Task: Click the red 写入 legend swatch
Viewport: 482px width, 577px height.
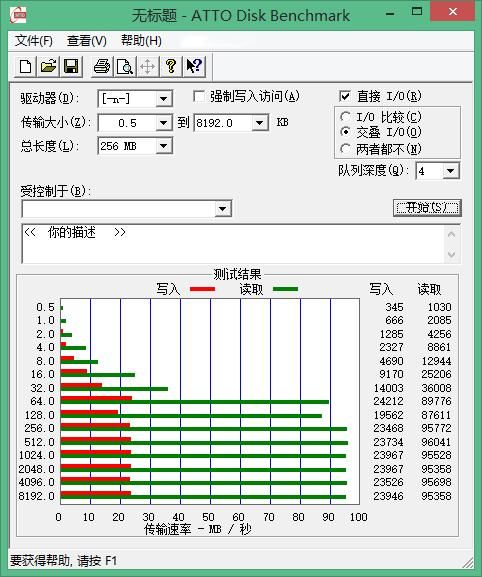Action: 203,289
